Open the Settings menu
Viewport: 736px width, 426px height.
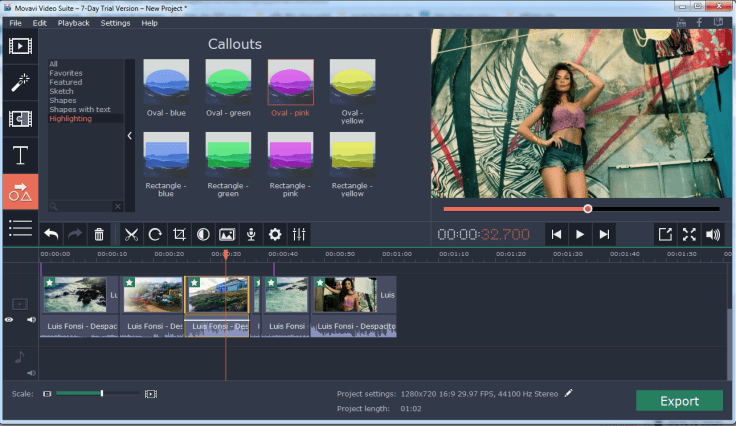[115, 23]
